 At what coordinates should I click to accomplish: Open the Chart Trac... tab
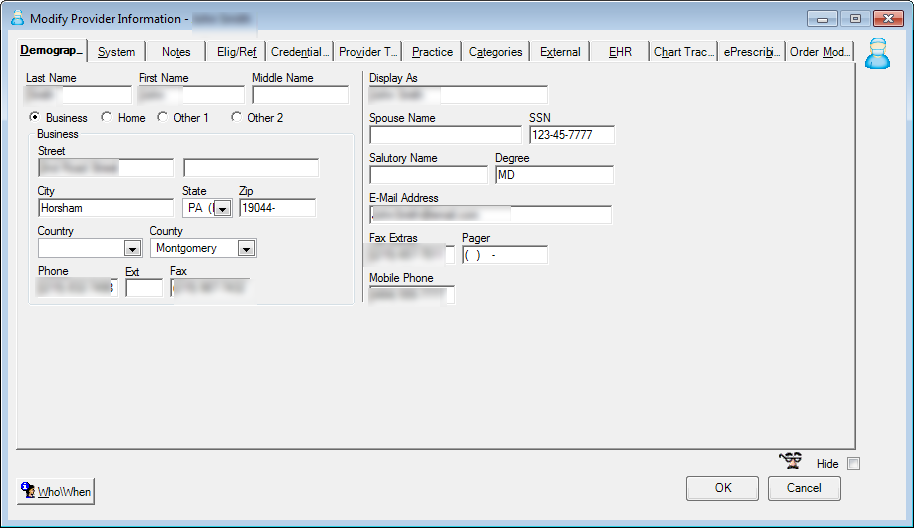tap(684, 52)
